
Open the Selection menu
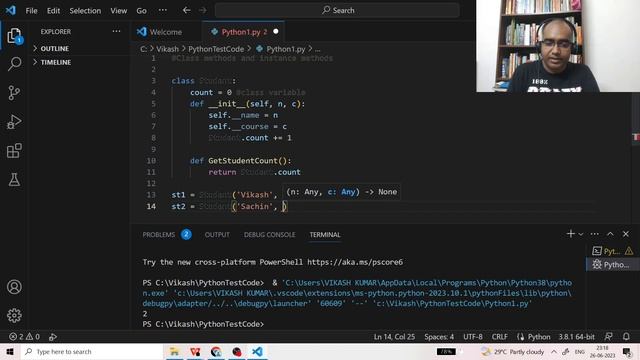pos(85,11)
